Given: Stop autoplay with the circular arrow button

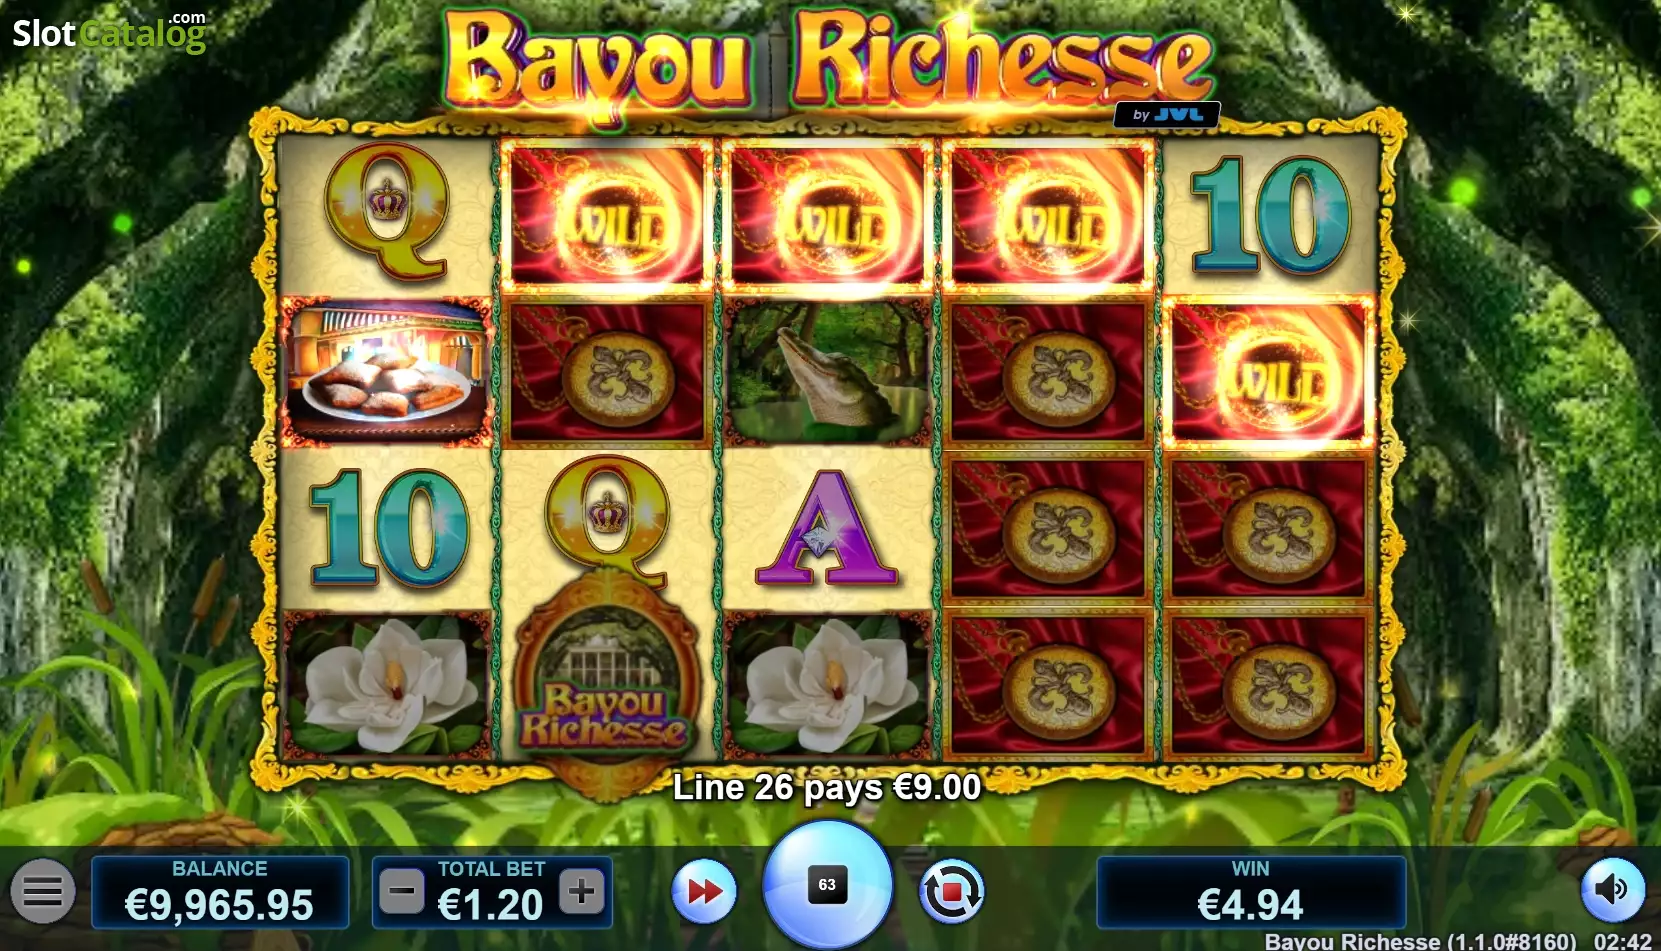Looking at the screenshot, I should coord(951,891).
